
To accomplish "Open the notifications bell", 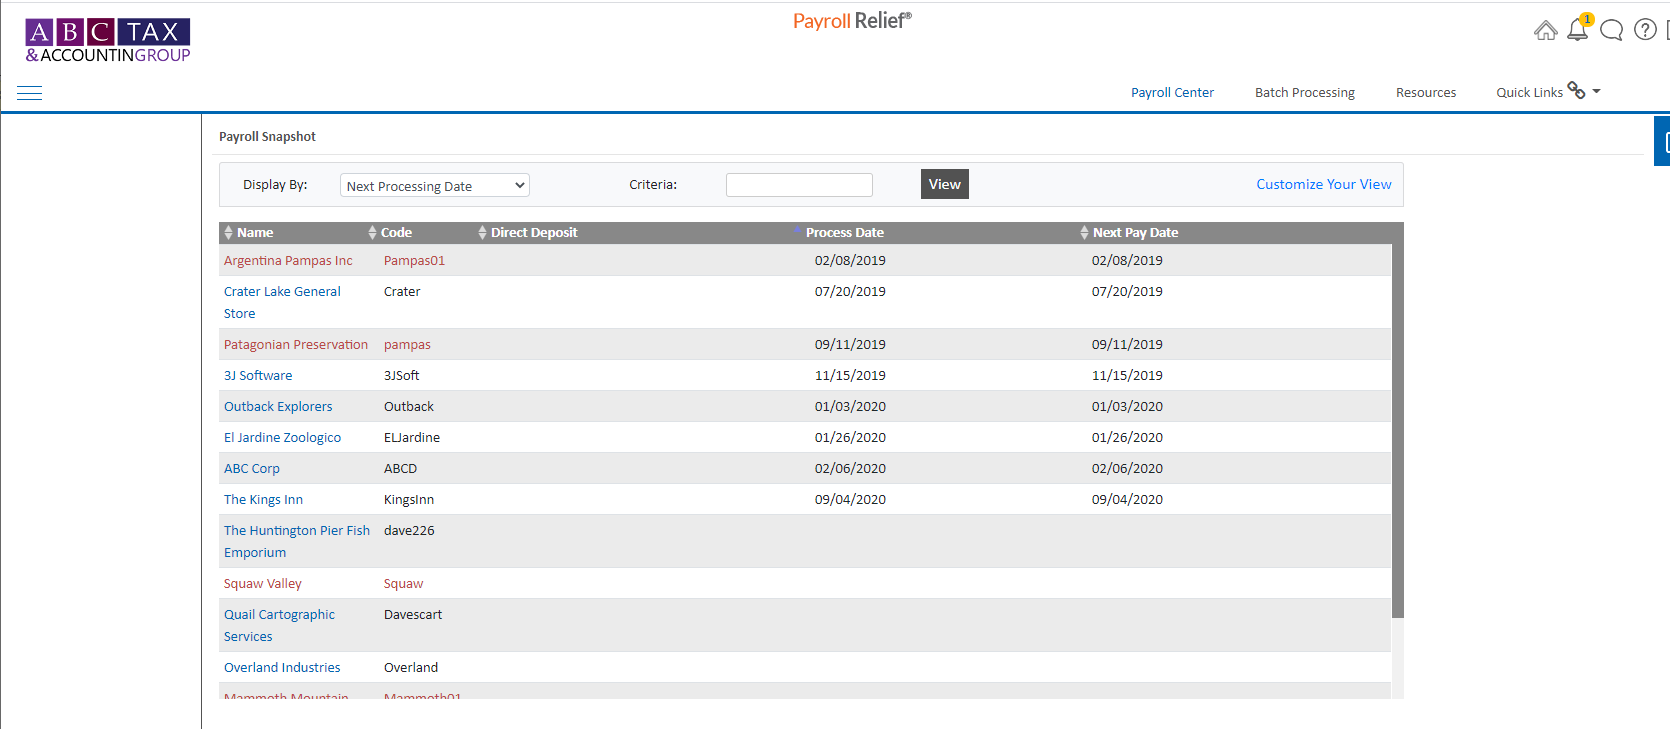I will click(1578, 30).
